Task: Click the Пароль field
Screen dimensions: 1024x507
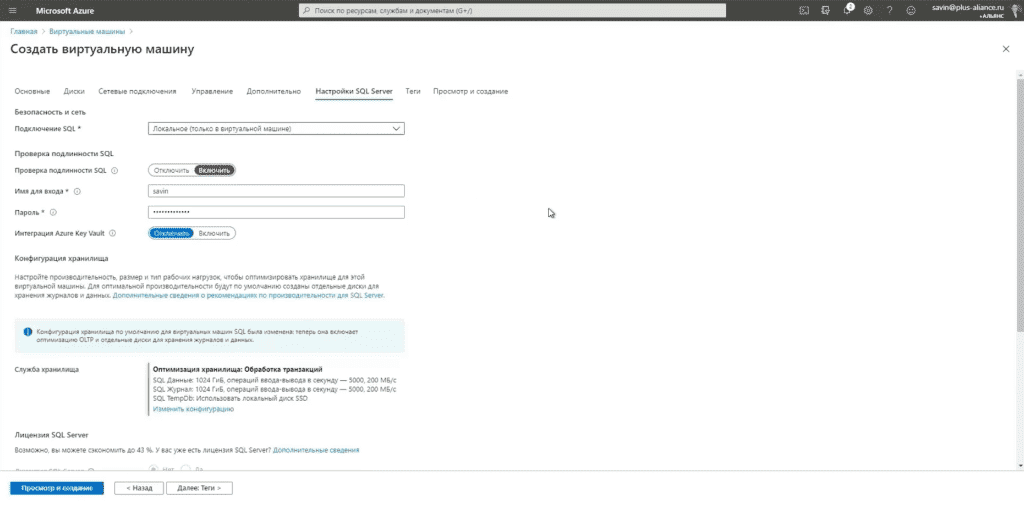Action: 276,212
